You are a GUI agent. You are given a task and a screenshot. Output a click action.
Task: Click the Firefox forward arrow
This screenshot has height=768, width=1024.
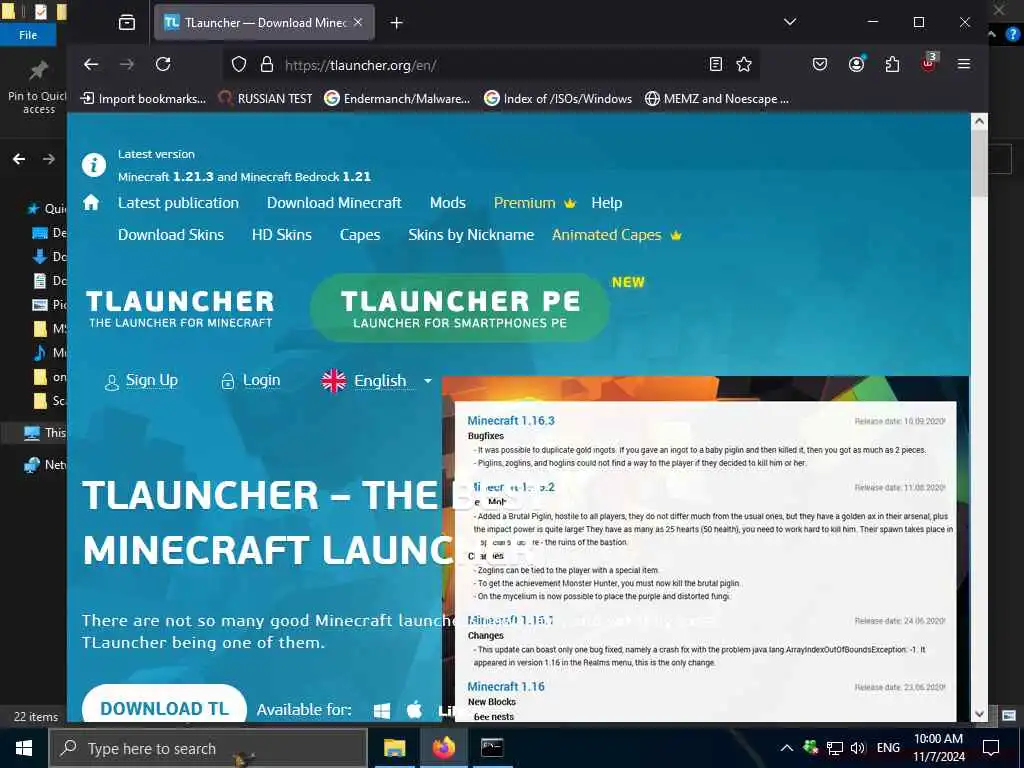[x=127, y=64]
